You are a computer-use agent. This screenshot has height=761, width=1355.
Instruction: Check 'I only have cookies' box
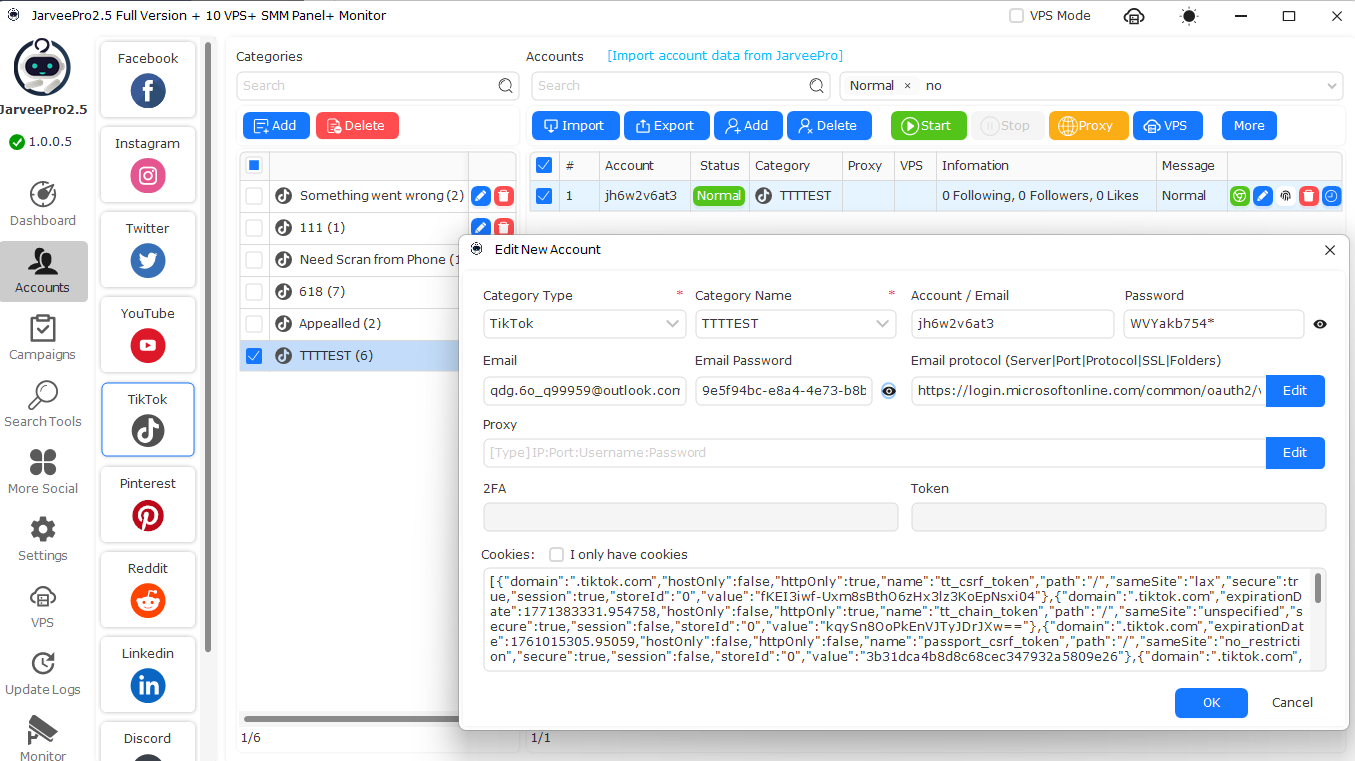point(557,554)
